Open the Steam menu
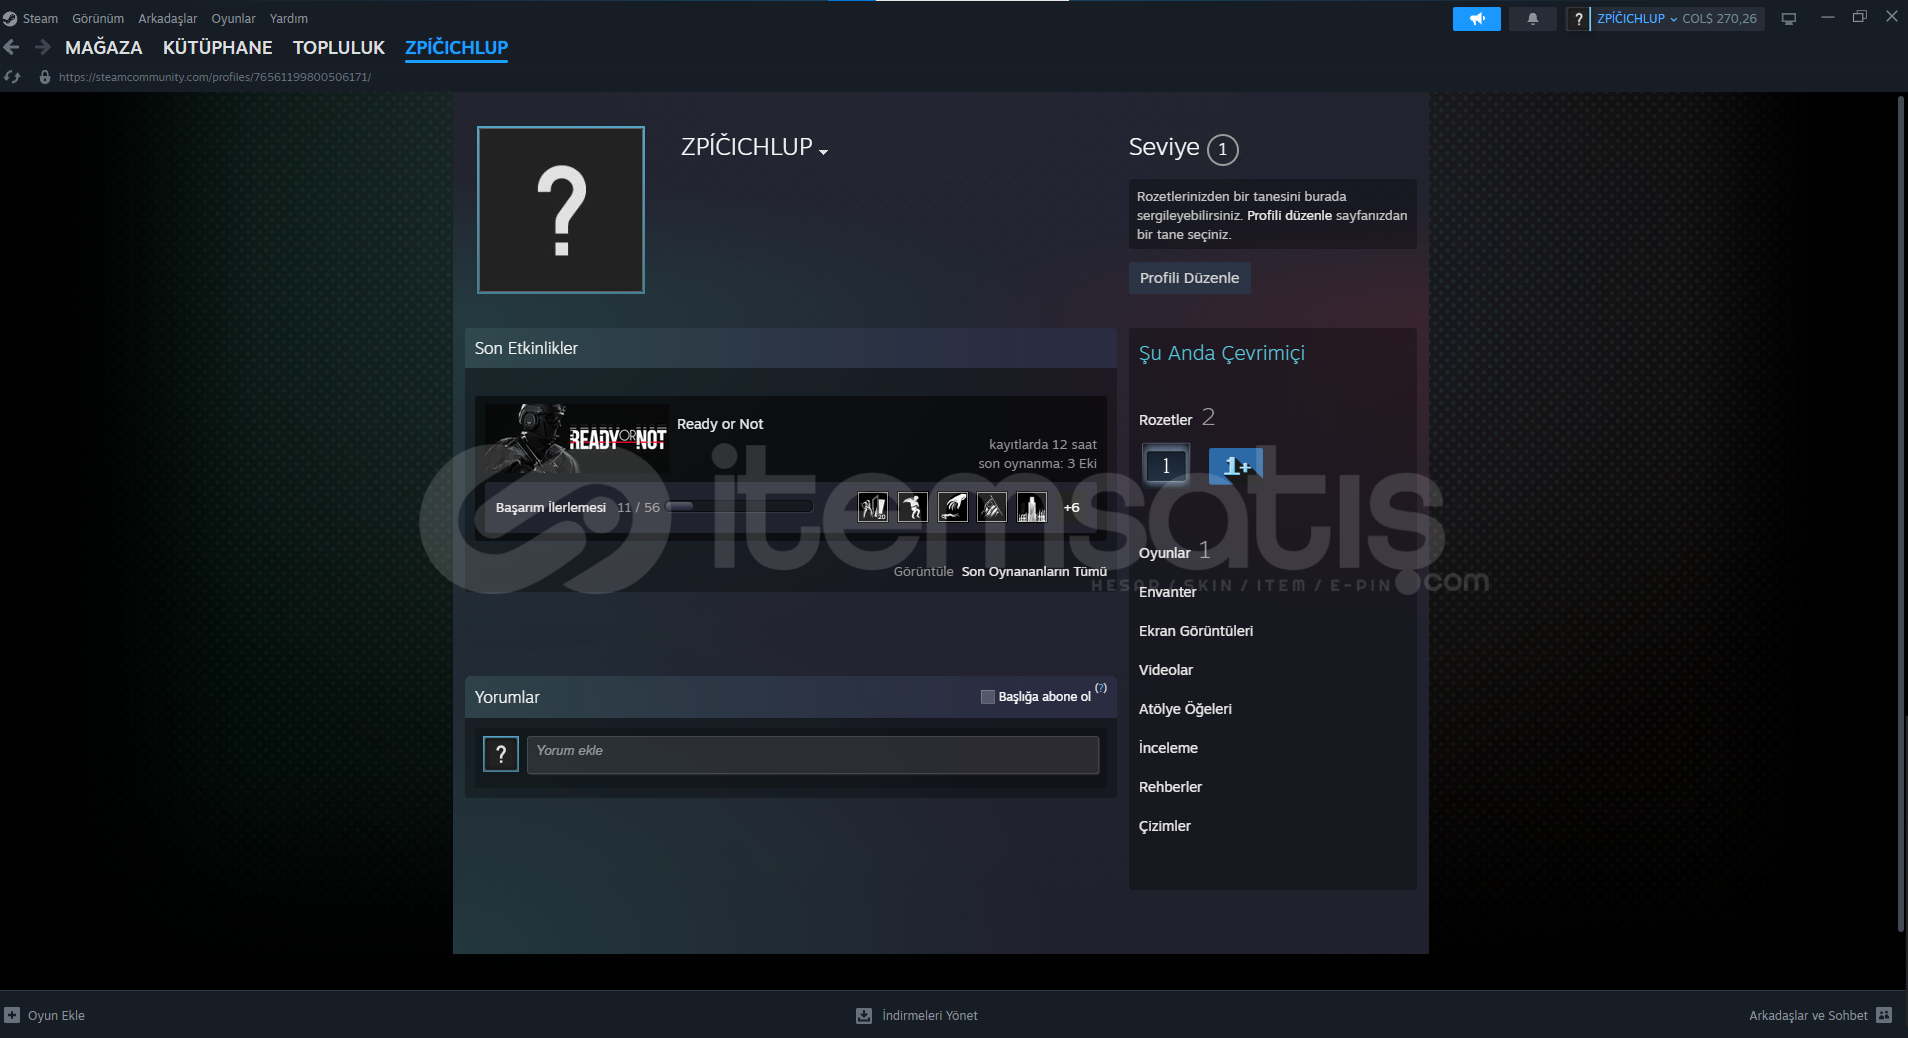1908x1038 pixels. (40, 19)
